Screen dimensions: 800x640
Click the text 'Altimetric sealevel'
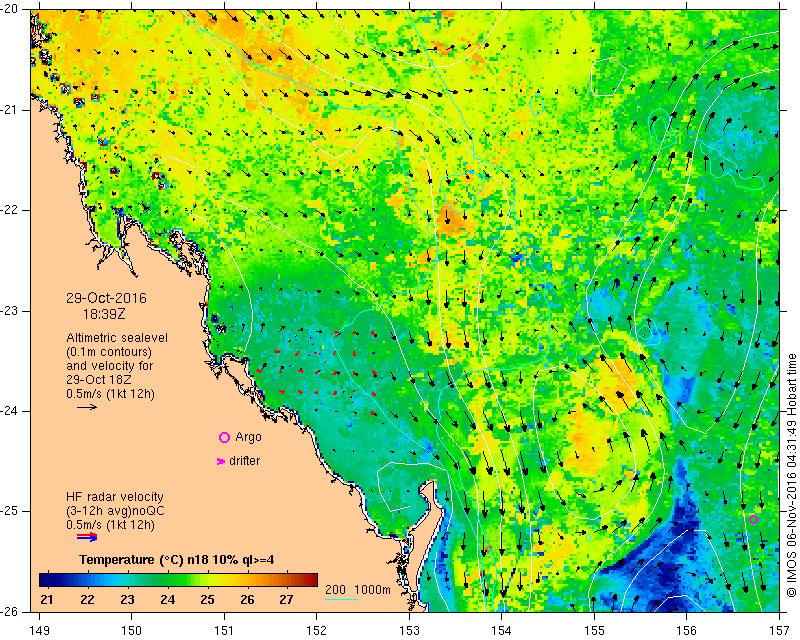pyautogui.click(x=117, y=338)
